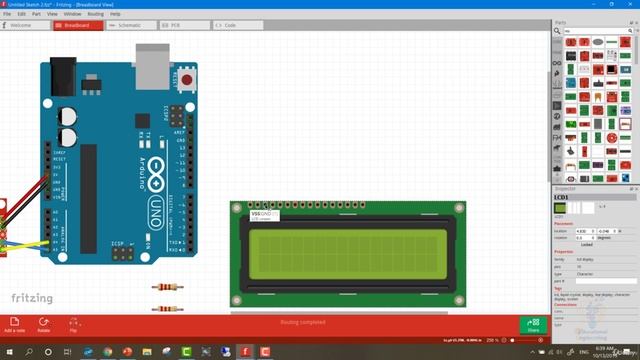Click the green Share button
The image size is (640, 360).
tap(533, 325)
